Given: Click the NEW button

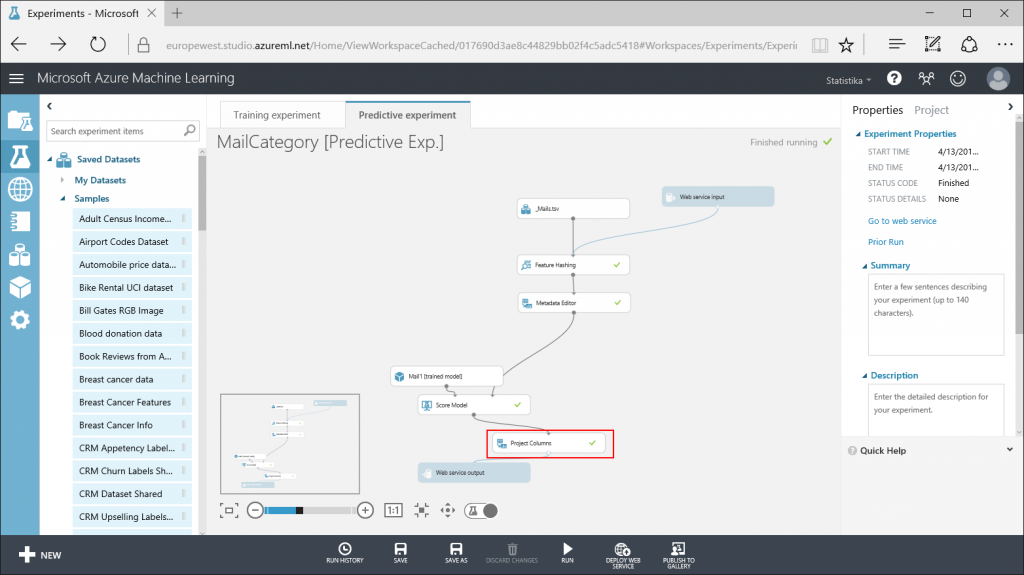Looking at the screenshot, I should click(x=40, y=555).
